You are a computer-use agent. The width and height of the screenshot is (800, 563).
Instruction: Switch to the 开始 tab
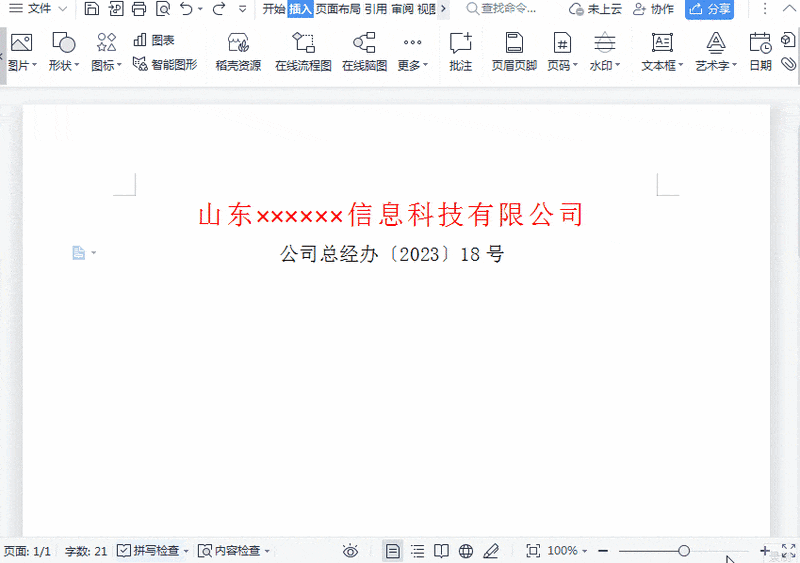click(x=274, y=9)
